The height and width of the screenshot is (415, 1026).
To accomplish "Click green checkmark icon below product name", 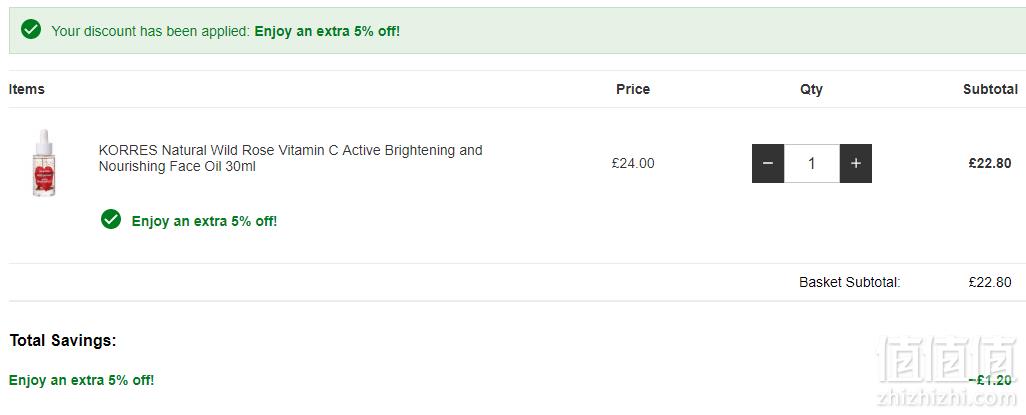I will pos(111,219).
